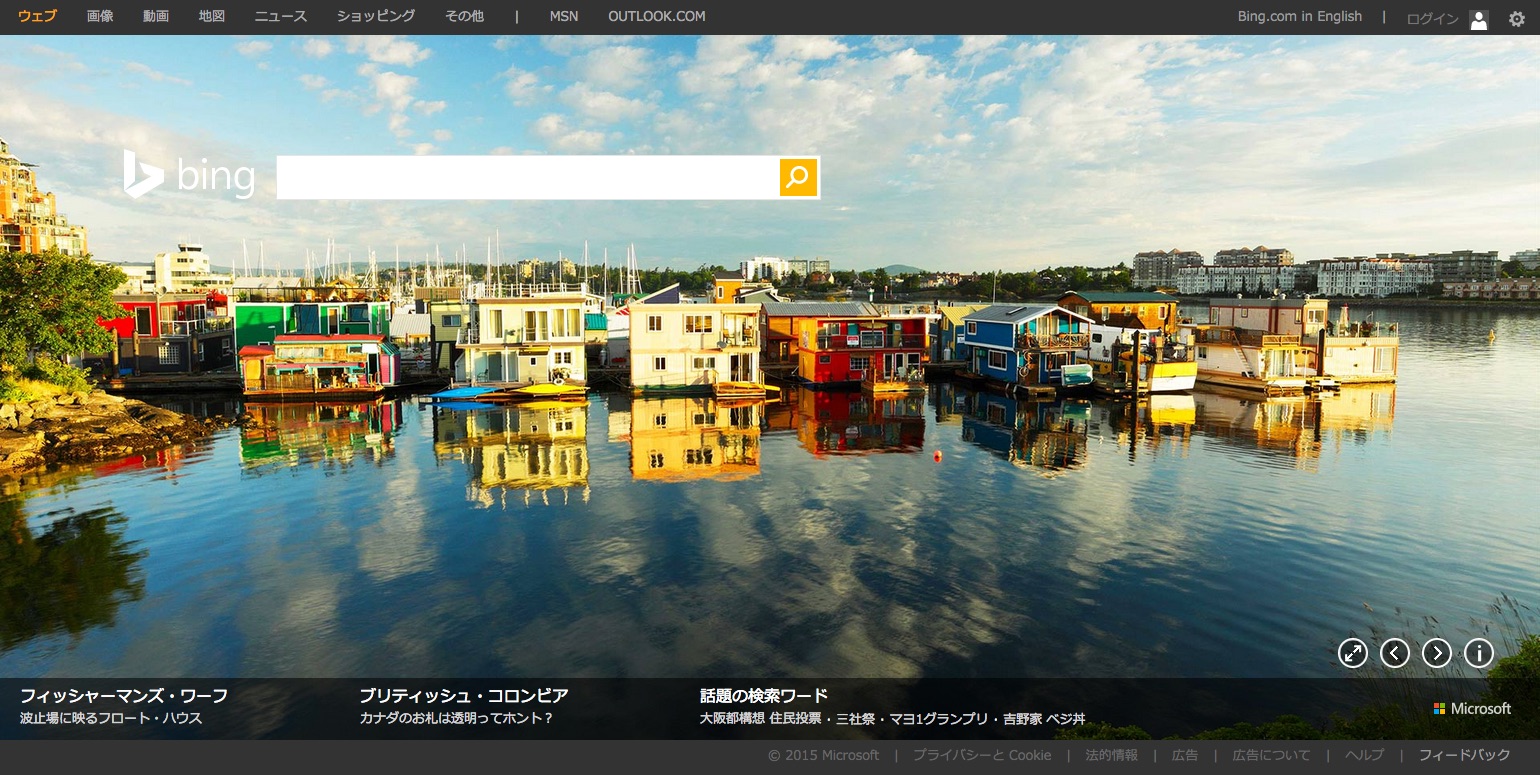Show previous background image
Screen dimensions: 1540x775
tap(1394, 653)
